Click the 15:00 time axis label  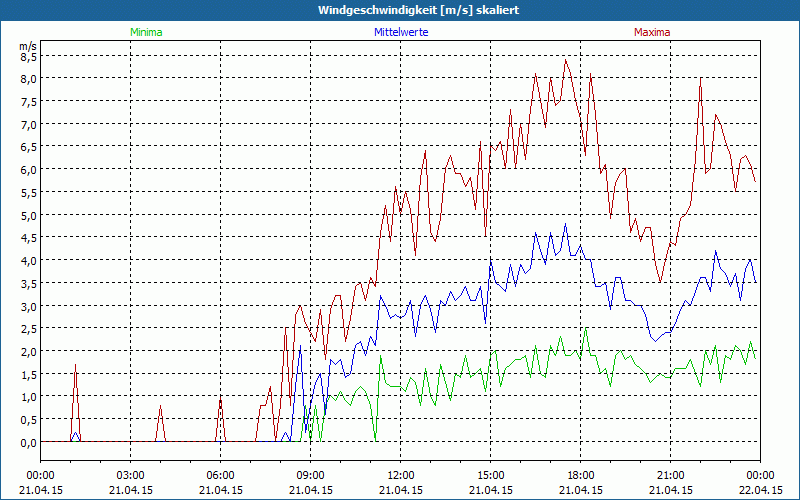click(491, 476)
